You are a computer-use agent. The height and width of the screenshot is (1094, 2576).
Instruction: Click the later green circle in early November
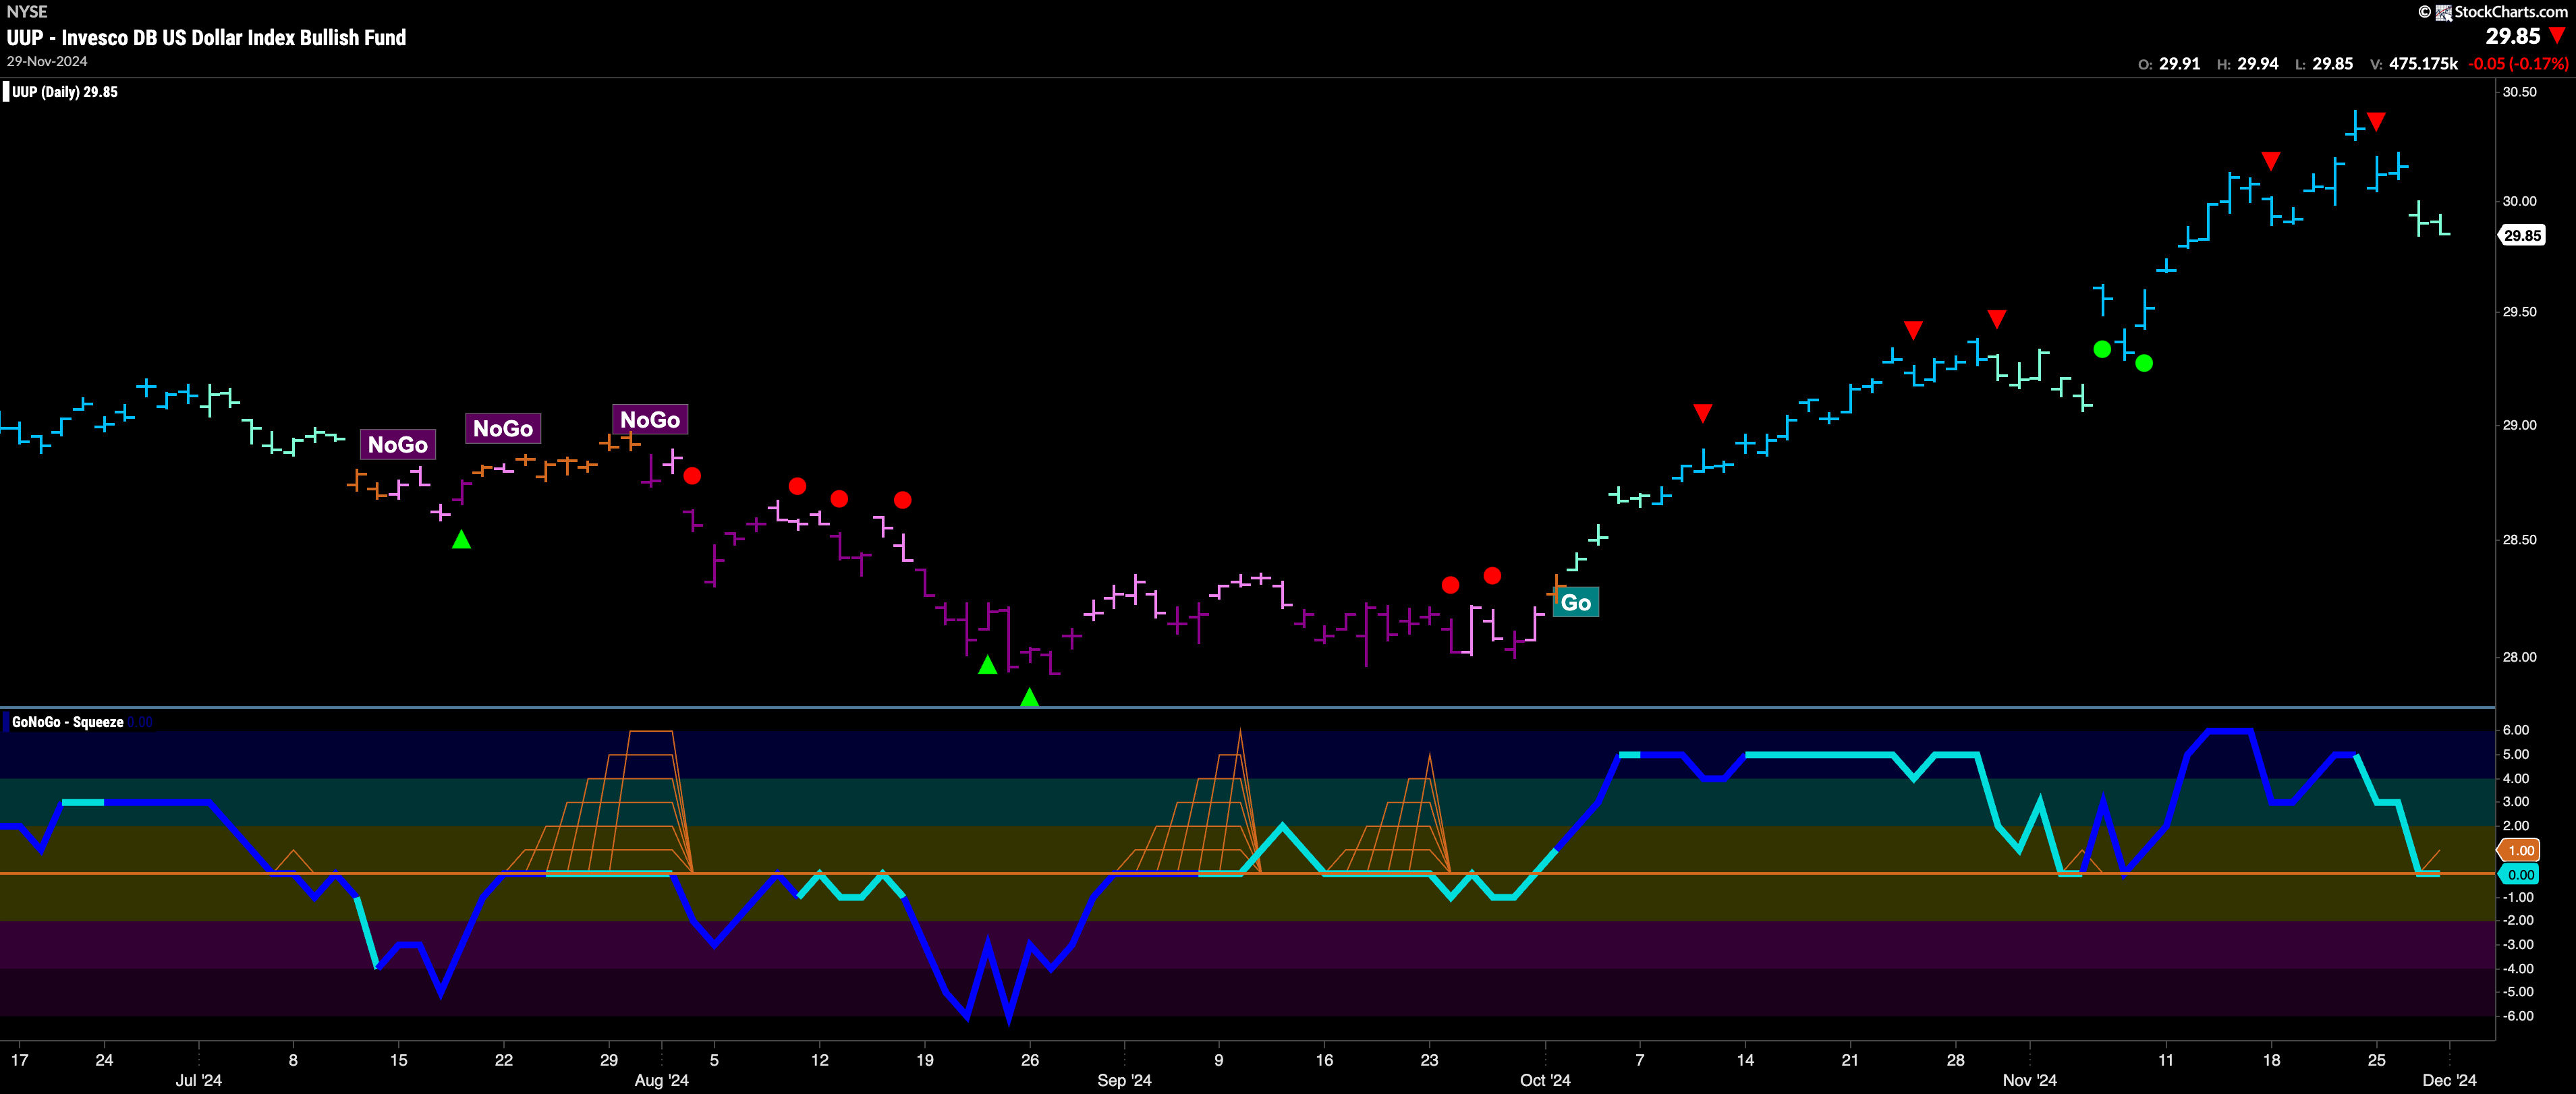[2144, 363]
